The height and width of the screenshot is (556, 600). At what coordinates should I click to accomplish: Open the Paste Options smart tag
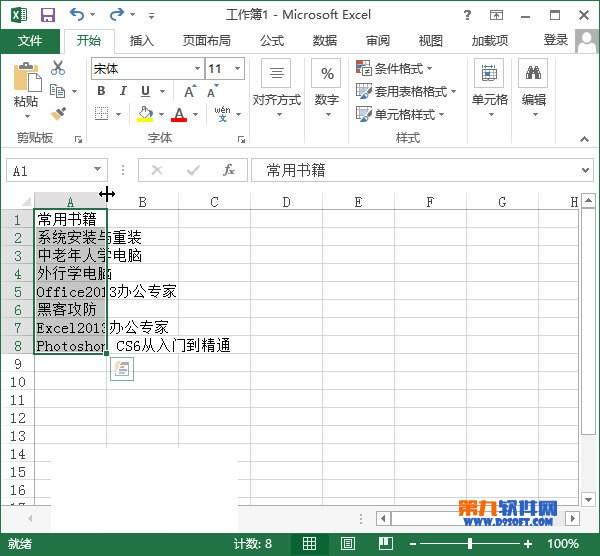point(121,369)
